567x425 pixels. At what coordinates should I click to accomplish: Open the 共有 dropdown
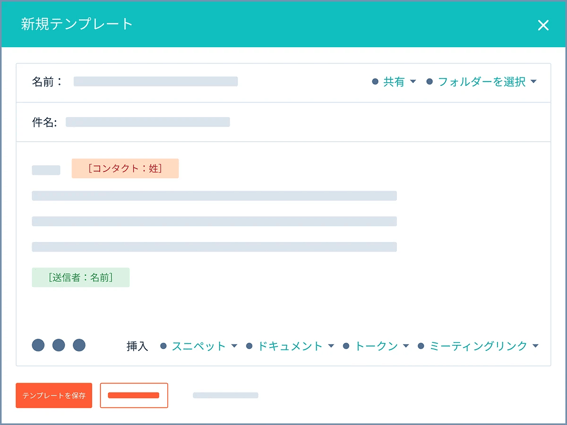click(394, 82)
